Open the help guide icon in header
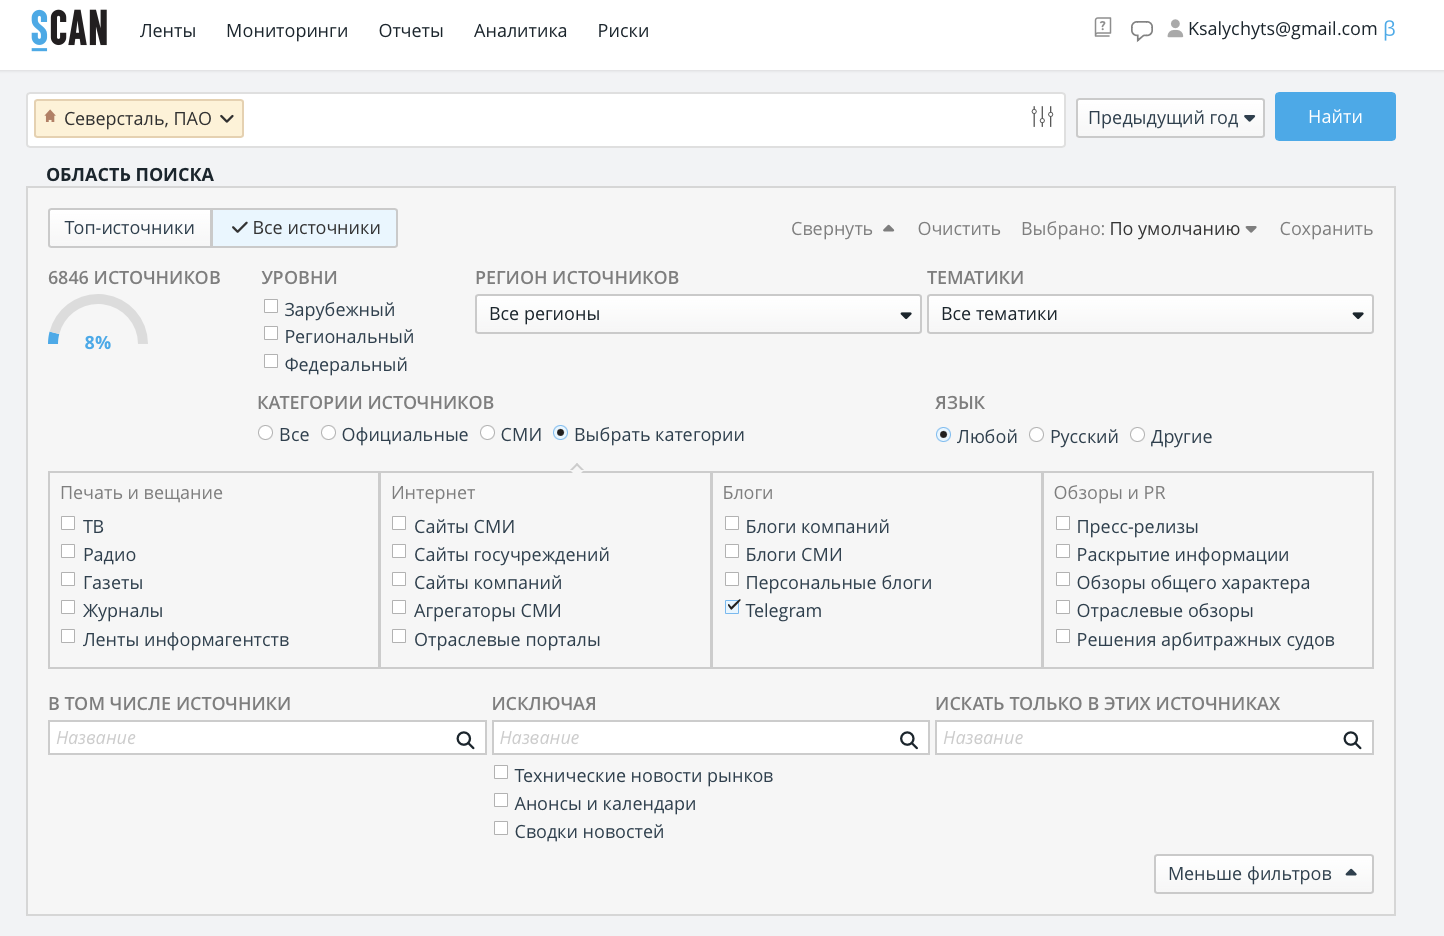The width and height of the screenshot is (1444, 936). click(x=1103, y=28)
